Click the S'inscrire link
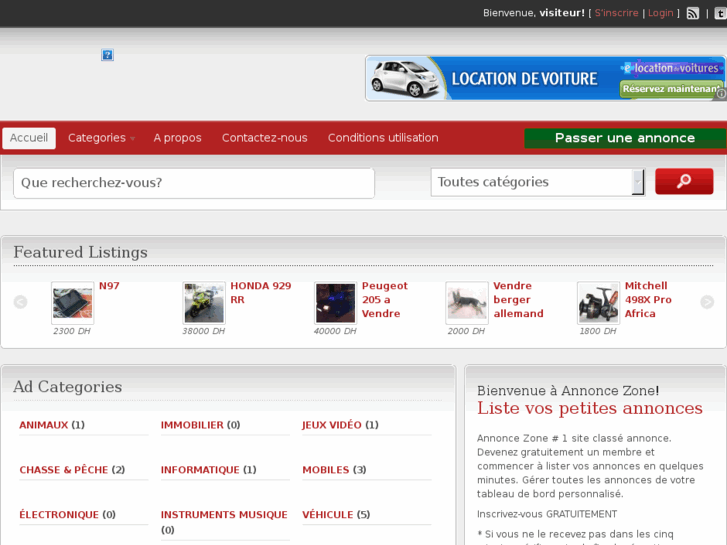Screen dimensions: 727x545 click(x=616, y=13)
